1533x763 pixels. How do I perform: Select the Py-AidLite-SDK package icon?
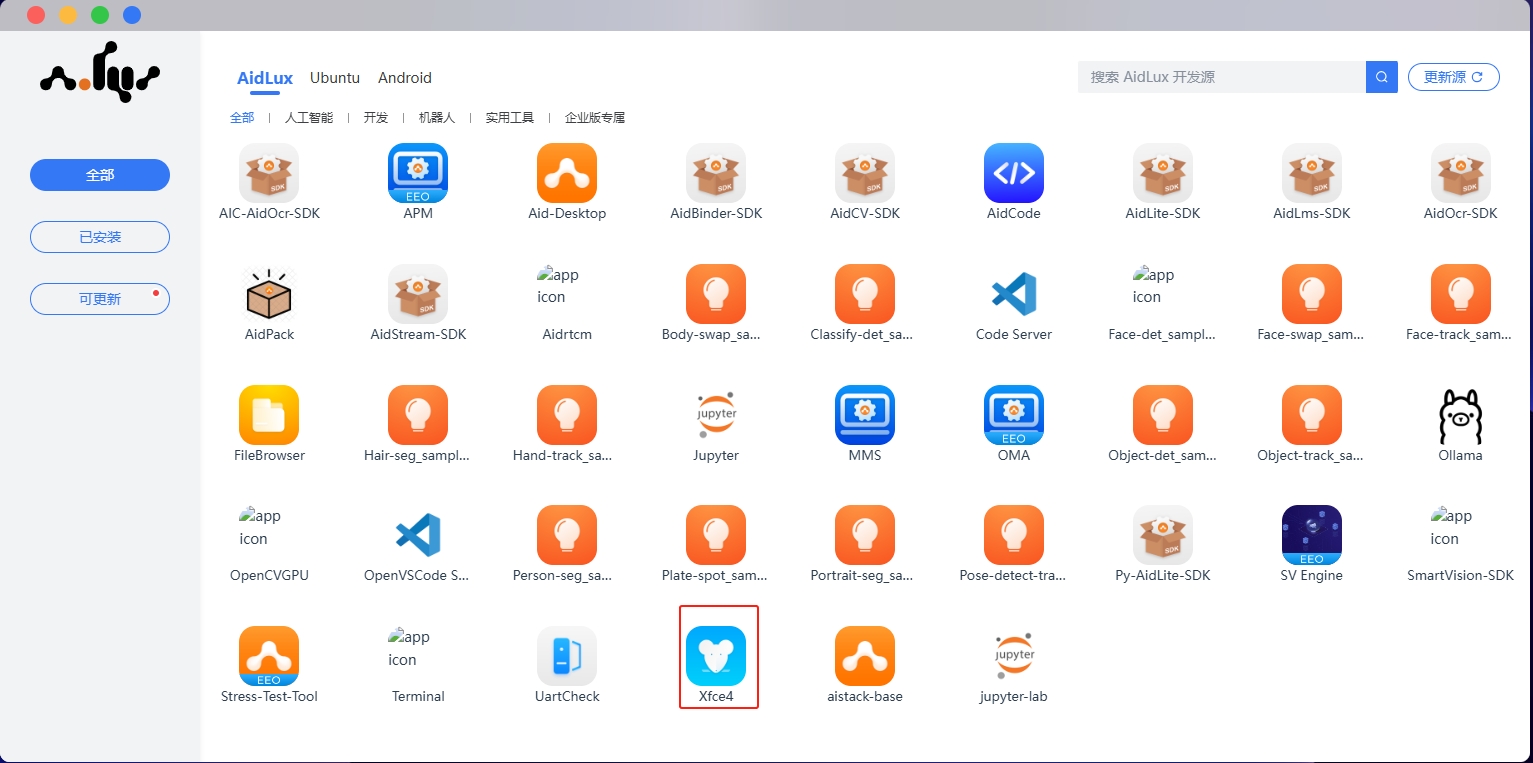1163,535
